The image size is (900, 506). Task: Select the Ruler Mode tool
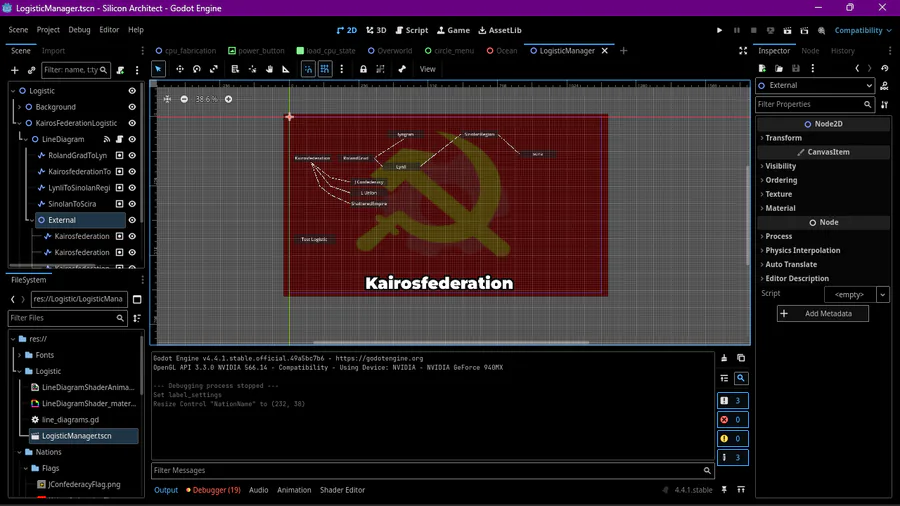pyautogui.click(x=286, y=69)
